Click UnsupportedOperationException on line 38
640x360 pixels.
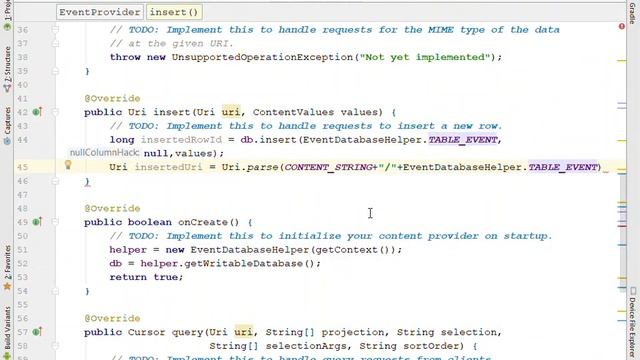click(x=262, y=57)
